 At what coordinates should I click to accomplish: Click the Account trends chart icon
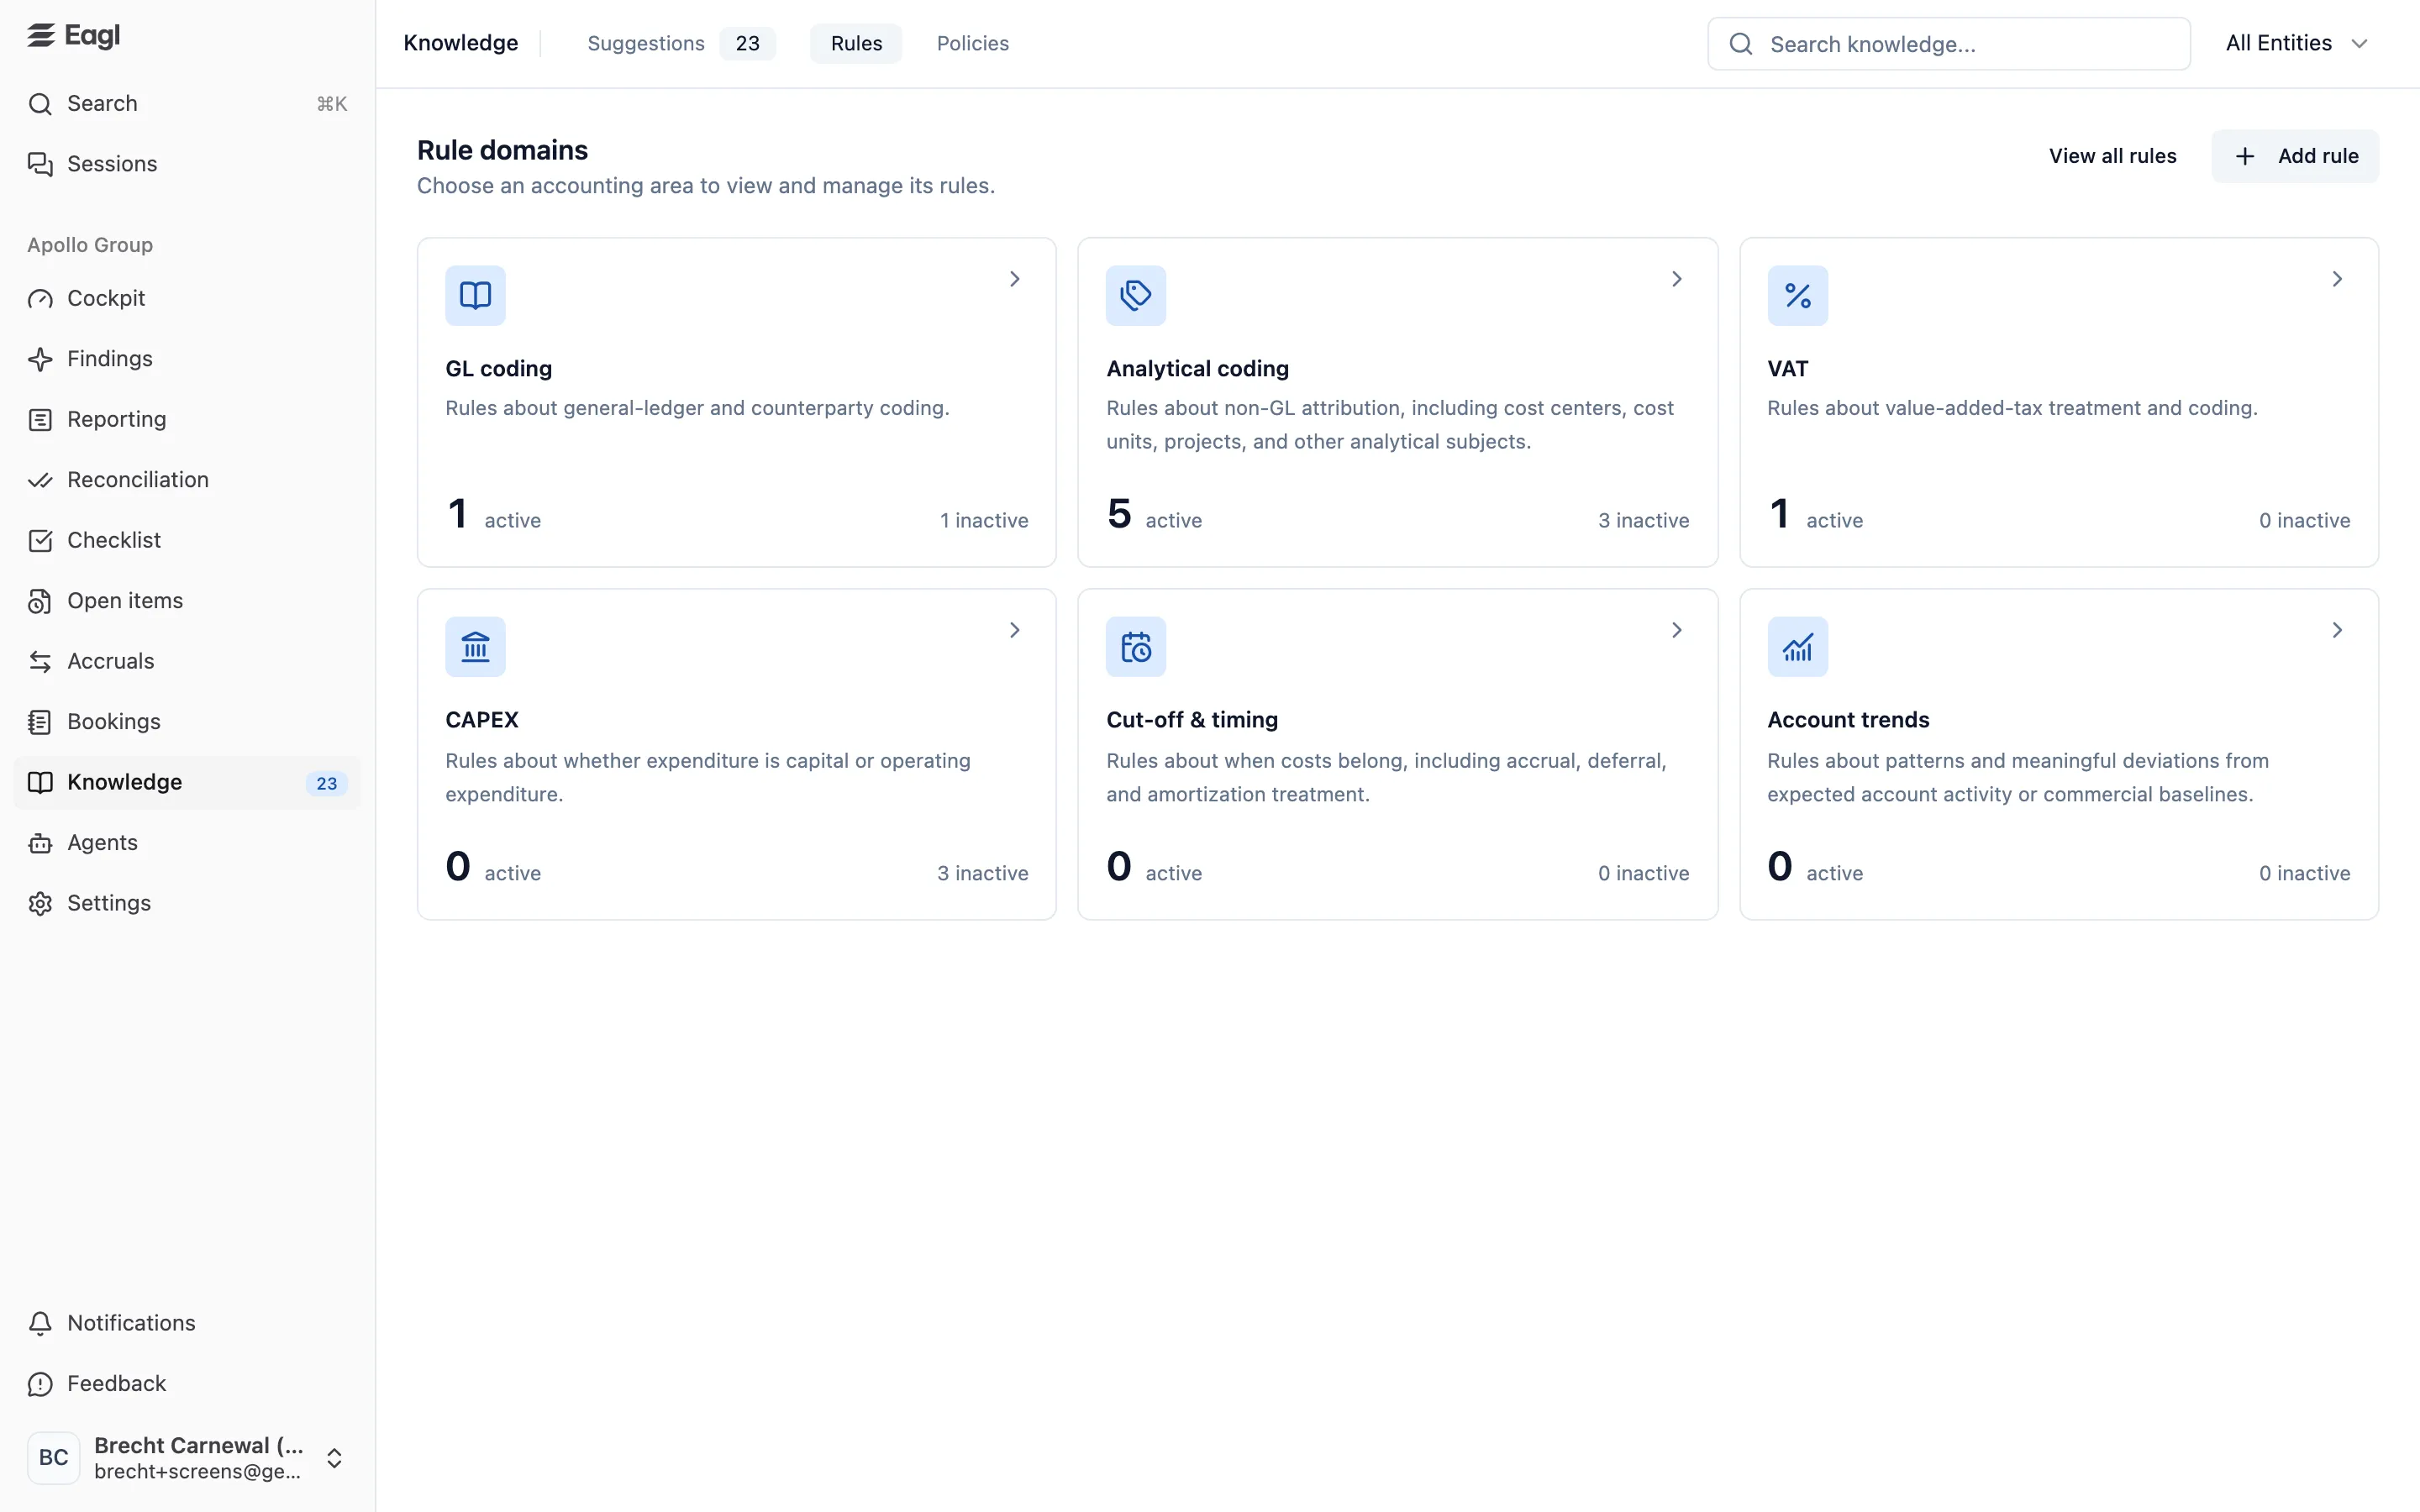tap(1797, 647)
